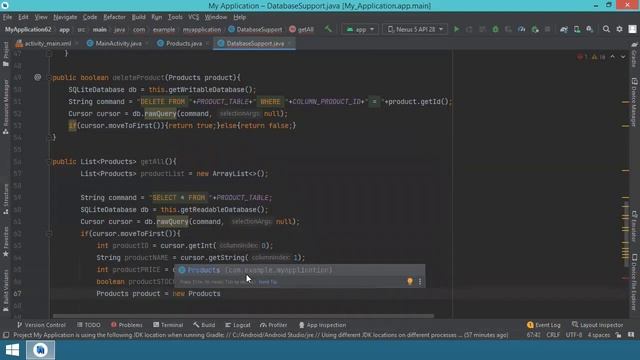
Task: Click the Next Tip link in completion popup
Action: pyautogui.click(x=268, y=282)
